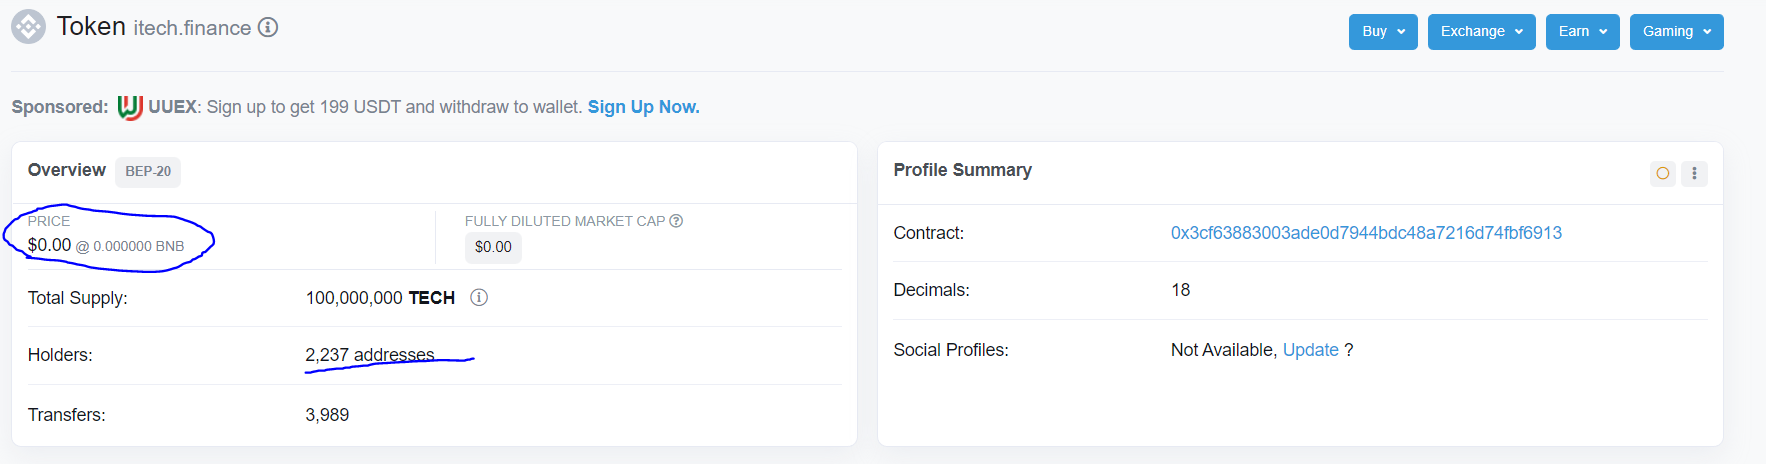Click info icon next to TECH supply

pos(479,298)
